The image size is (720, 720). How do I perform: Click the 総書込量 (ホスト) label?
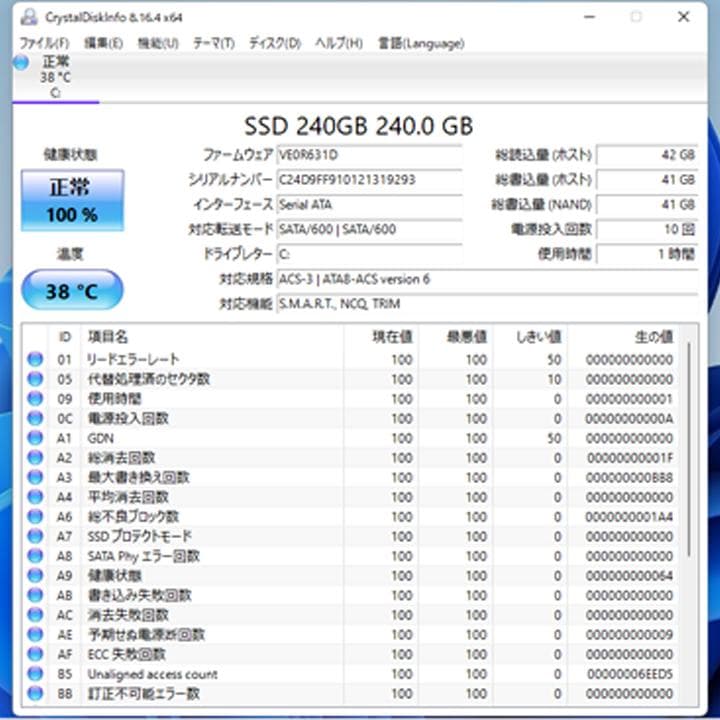543,180
